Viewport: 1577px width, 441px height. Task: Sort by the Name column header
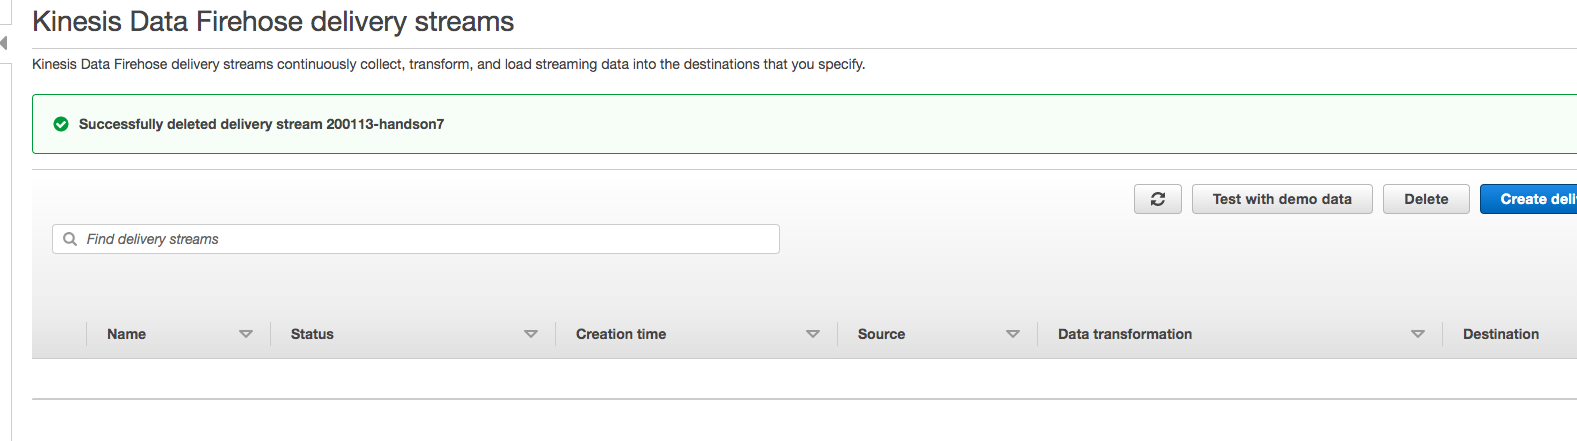click(x=126, y=334)
